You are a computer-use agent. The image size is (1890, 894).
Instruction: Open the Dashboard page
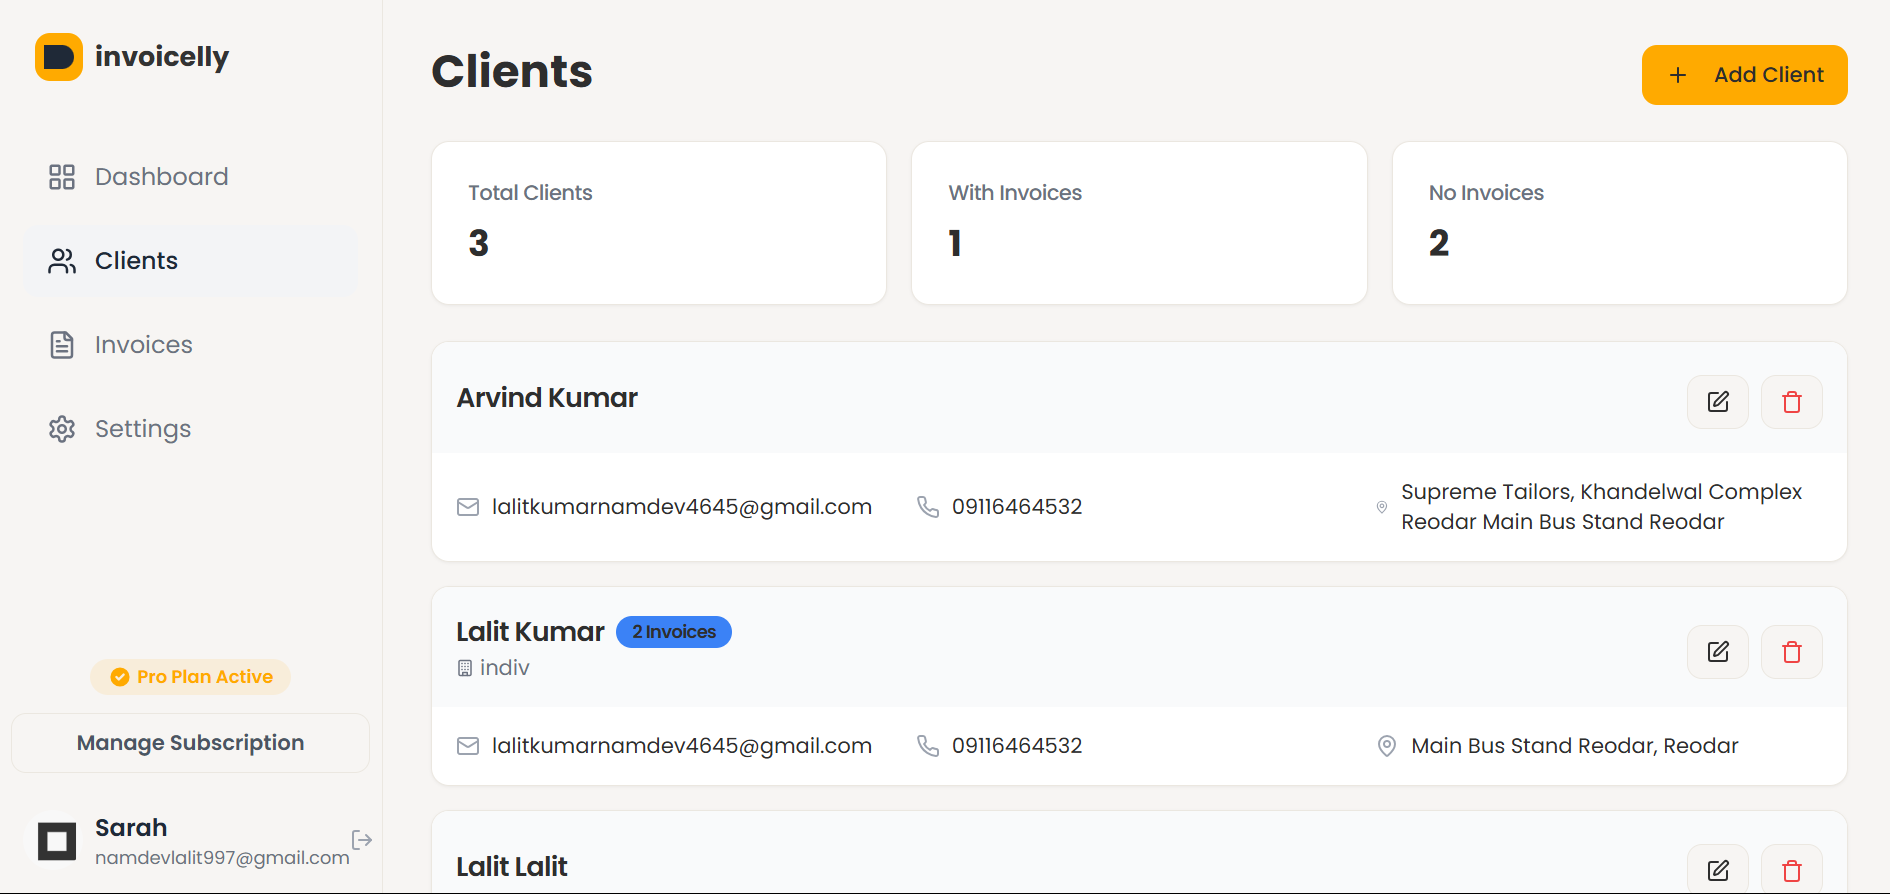tap(161, 177)
